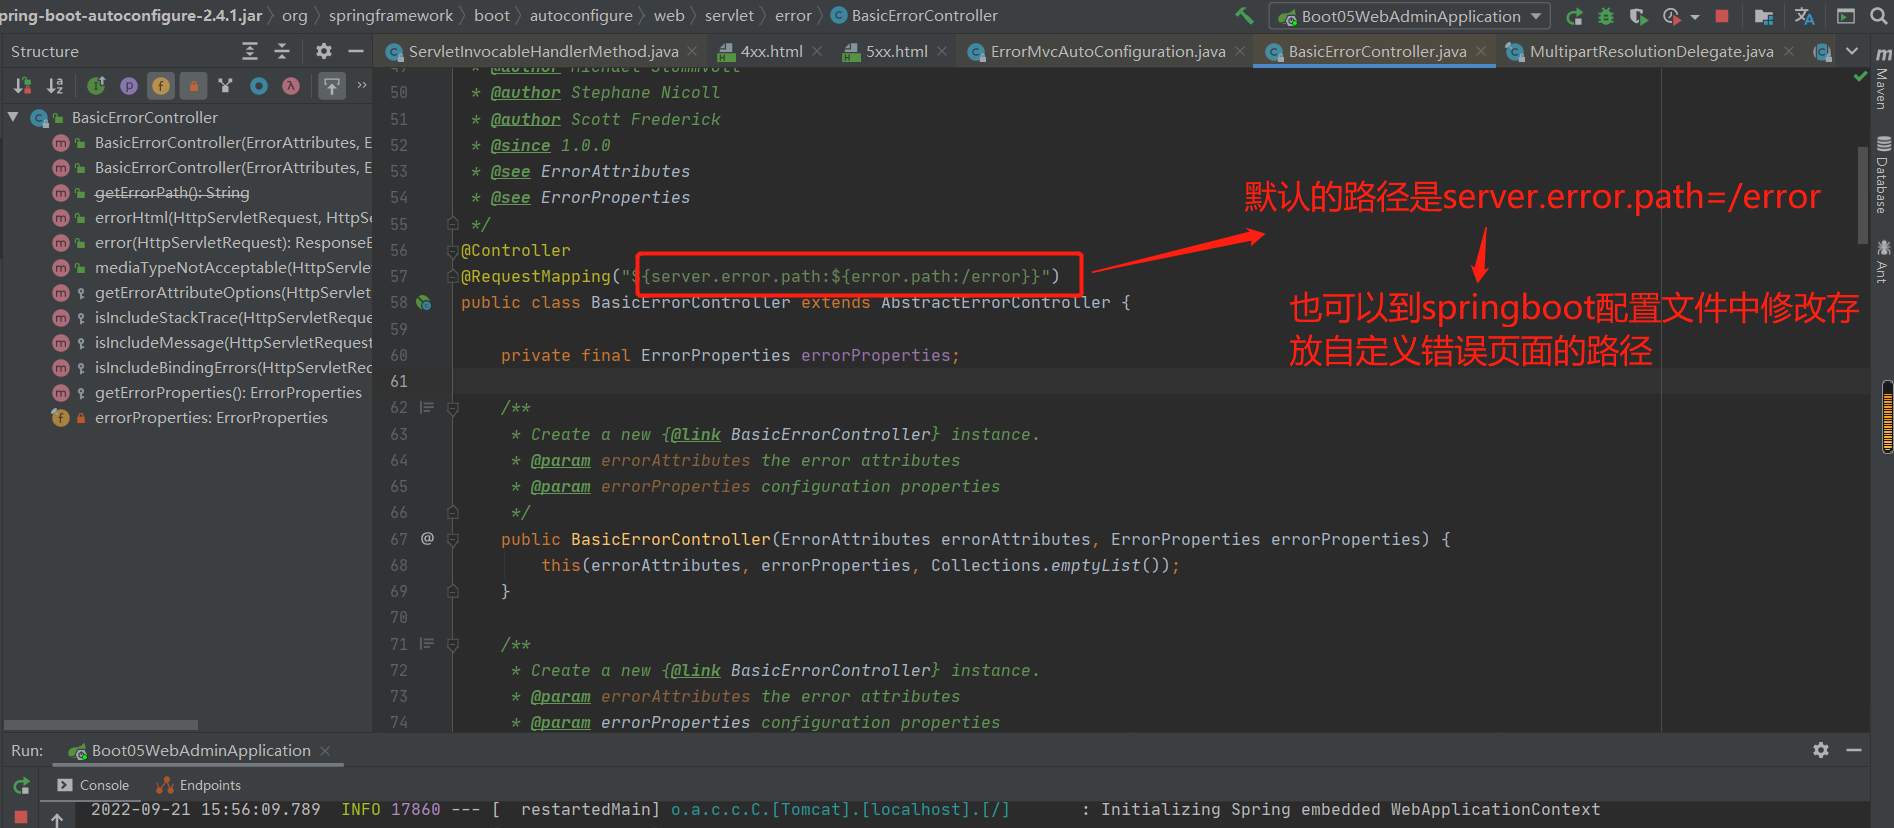Collapse BasicErrorController tree node
The height and width of the screenshot is (828, 1894).
[13, 117]
